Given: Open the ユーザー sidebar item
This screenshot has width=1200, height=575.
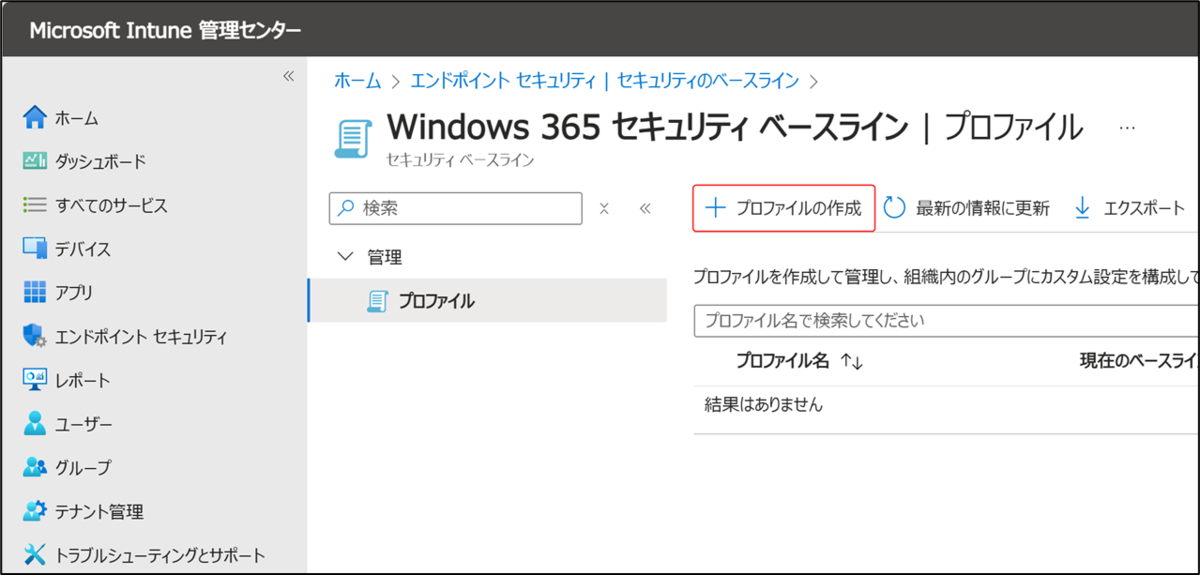Looking at the screenshot, I should coord(68,424).
